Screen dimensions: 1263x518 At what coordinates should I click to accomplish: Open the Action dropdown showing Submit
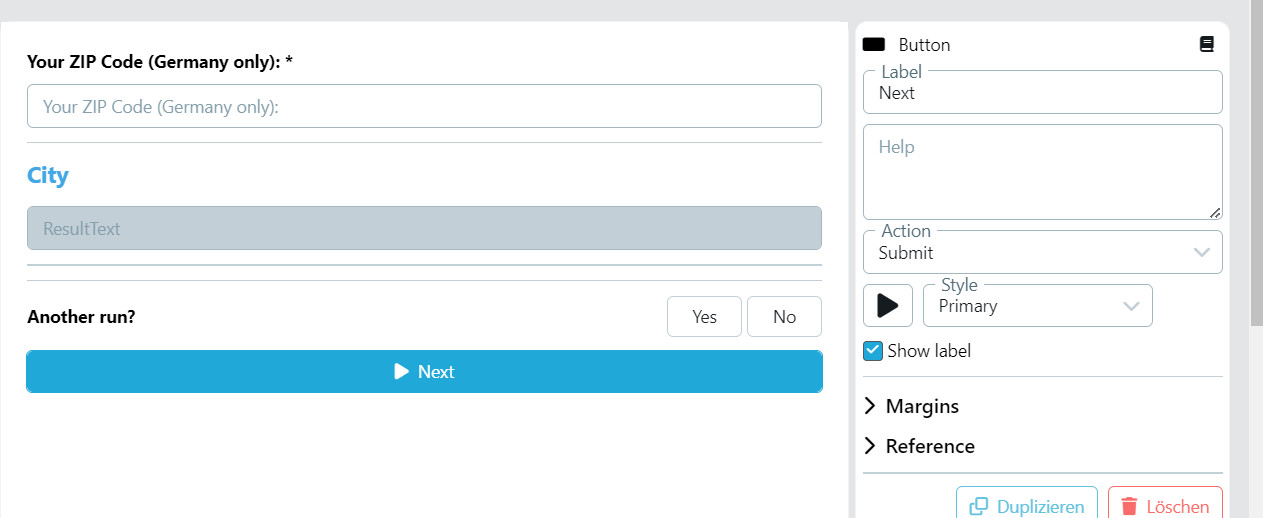pyautogui.click(x=1042, y=253)
